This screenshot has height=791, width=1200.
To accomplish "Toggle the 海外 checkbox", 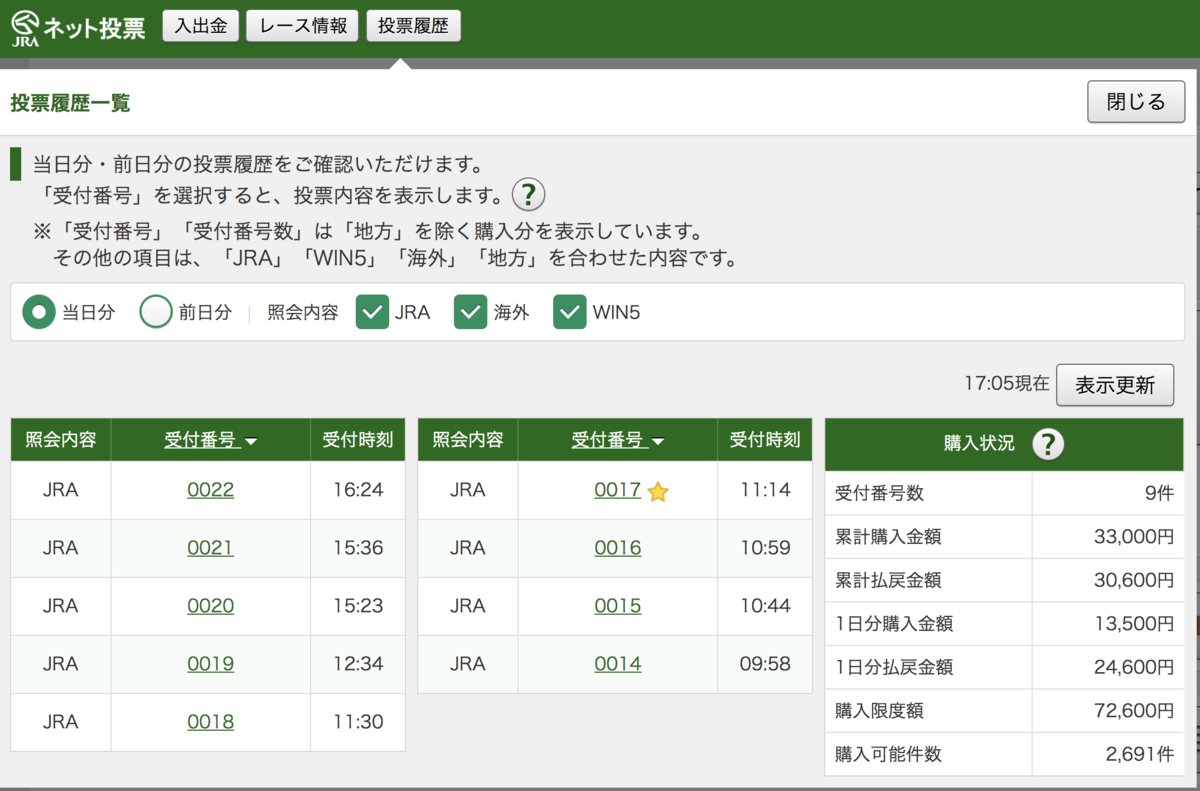I will 470,312.
